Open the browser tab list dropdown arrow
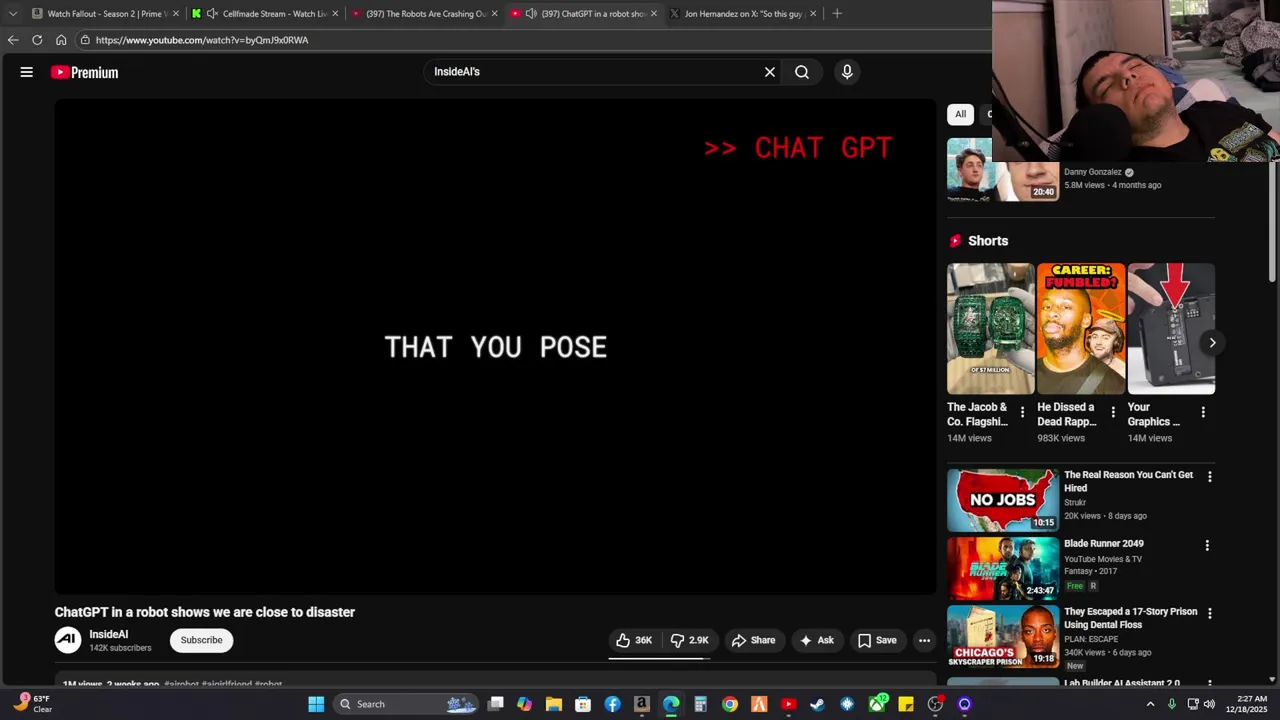Viewport: 1280px width, 720px height. click(x=13, y=13)
